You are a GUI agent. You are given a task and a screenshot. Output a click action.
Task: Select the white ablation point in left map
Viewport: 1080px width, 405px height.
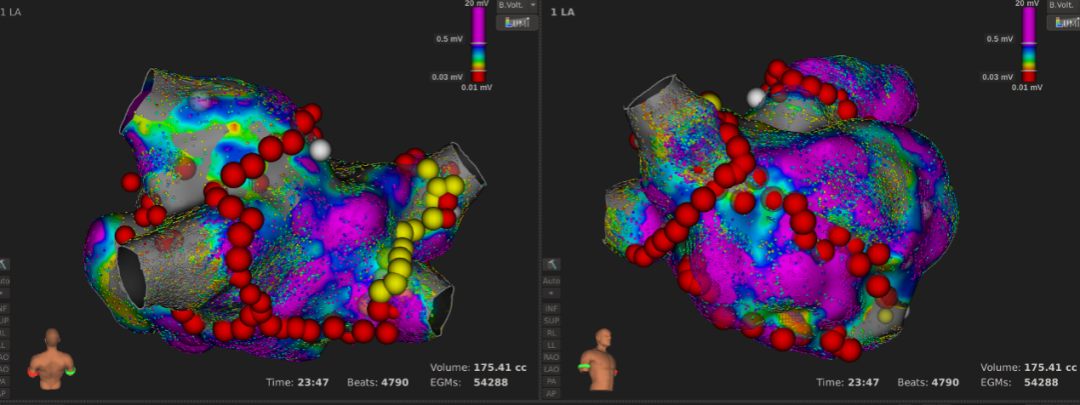(x=320, y=150)
